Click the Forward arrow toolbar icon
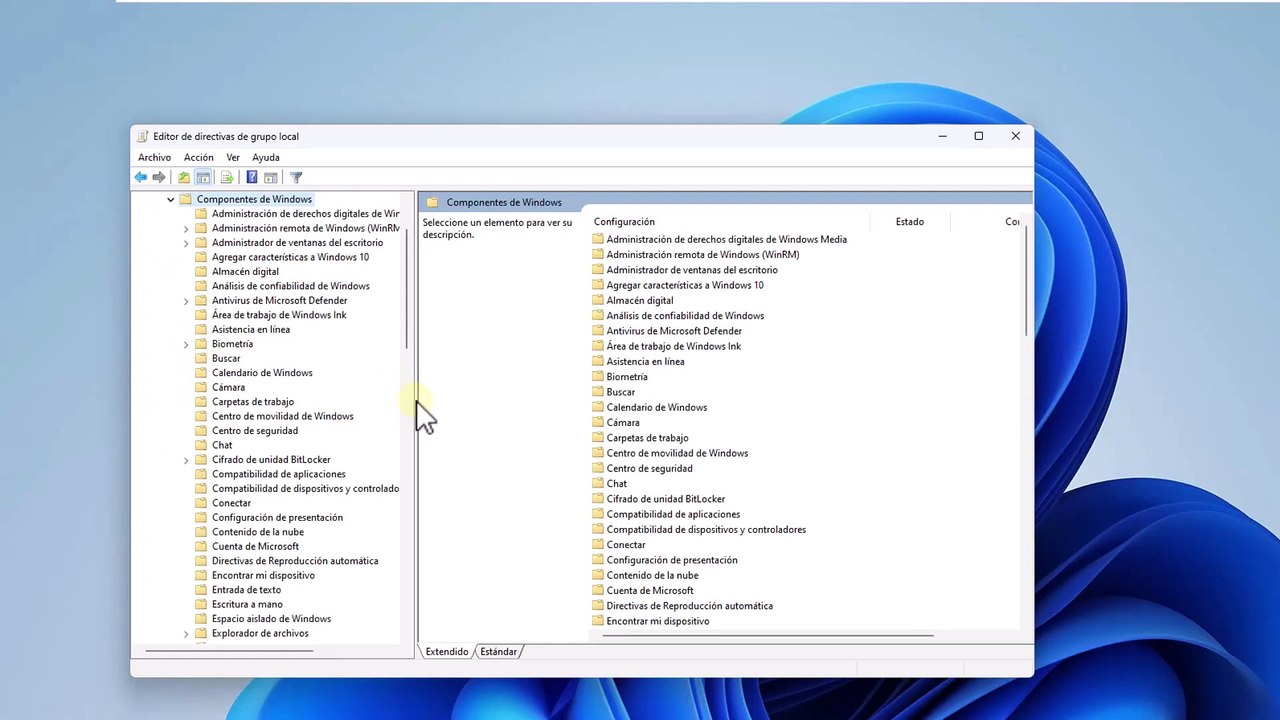Screen dimensions: 1280x720 (159, 177)
